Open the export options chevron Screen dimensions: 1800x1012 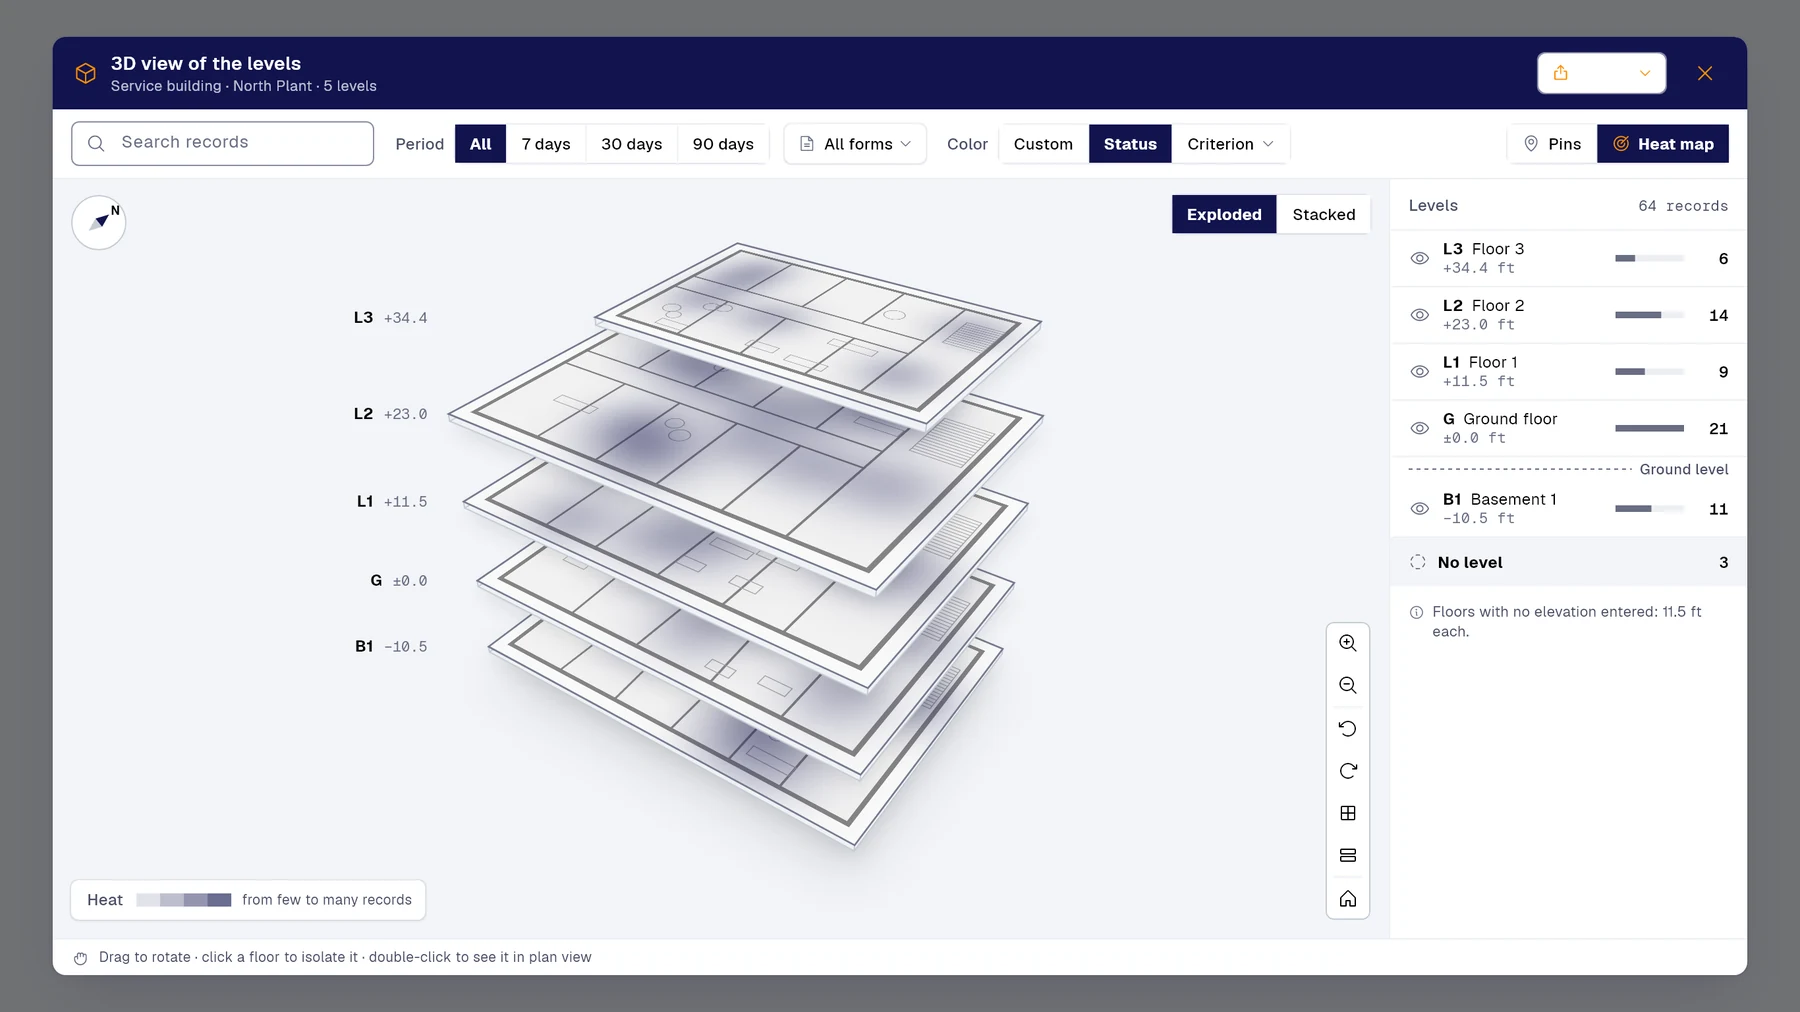click(1645, 73)
